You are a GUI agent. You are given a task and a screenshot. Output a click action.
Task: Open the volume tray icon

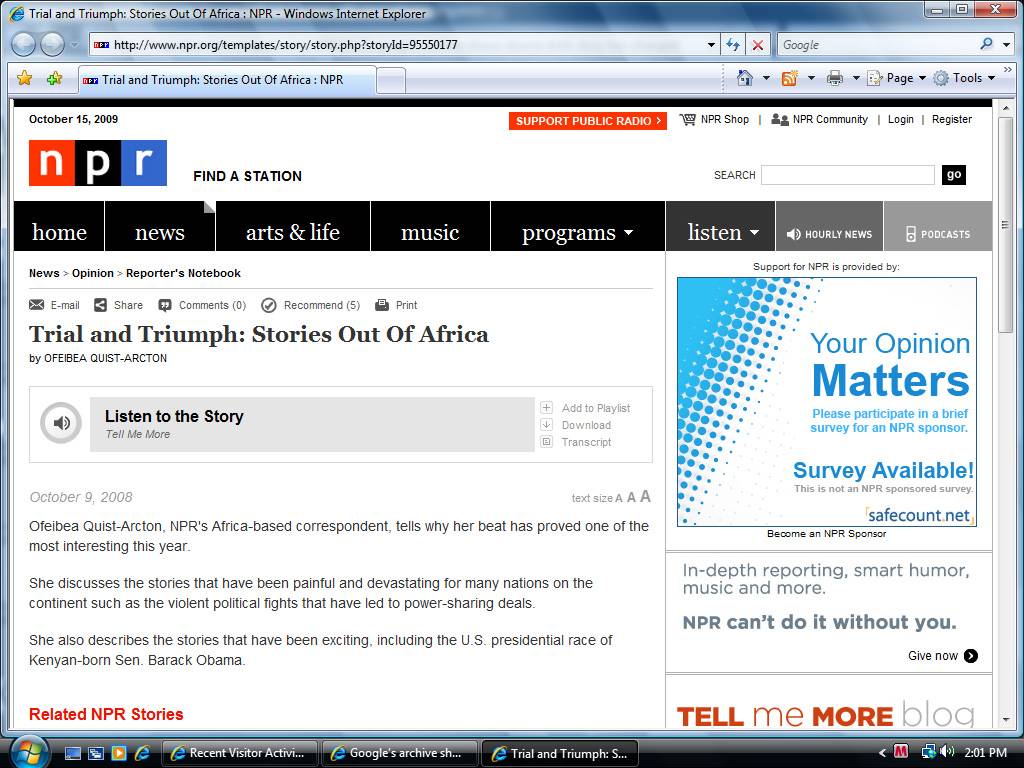click(x=948, y=752)
